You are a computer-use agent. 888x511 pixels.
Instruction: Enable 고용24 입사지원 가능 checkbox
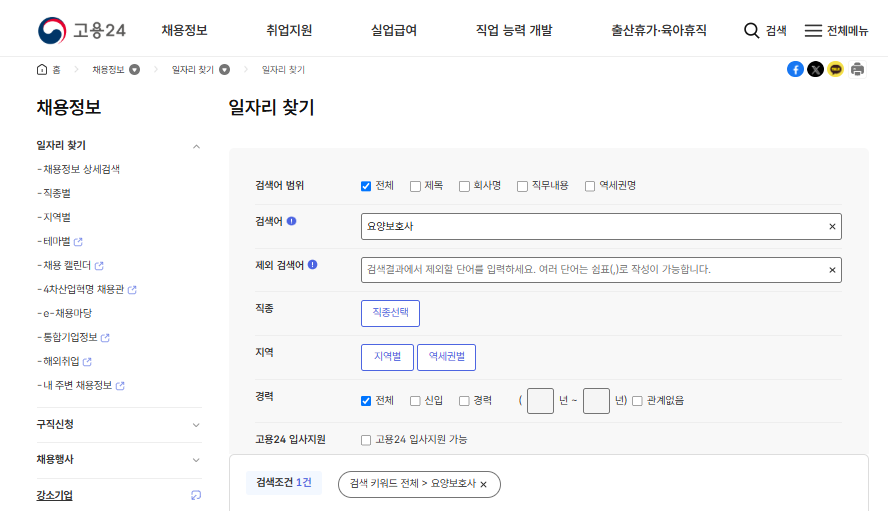366,440
